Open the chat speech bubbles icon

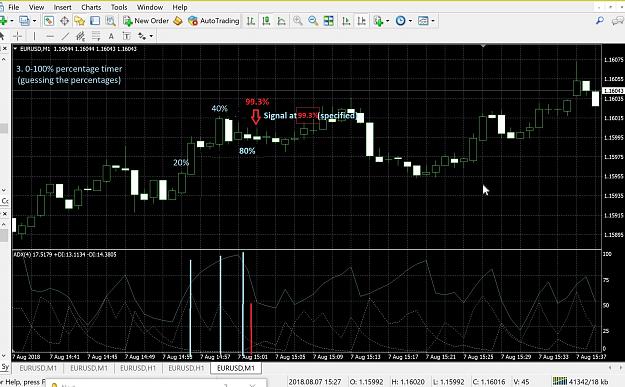tap(618, 21)
